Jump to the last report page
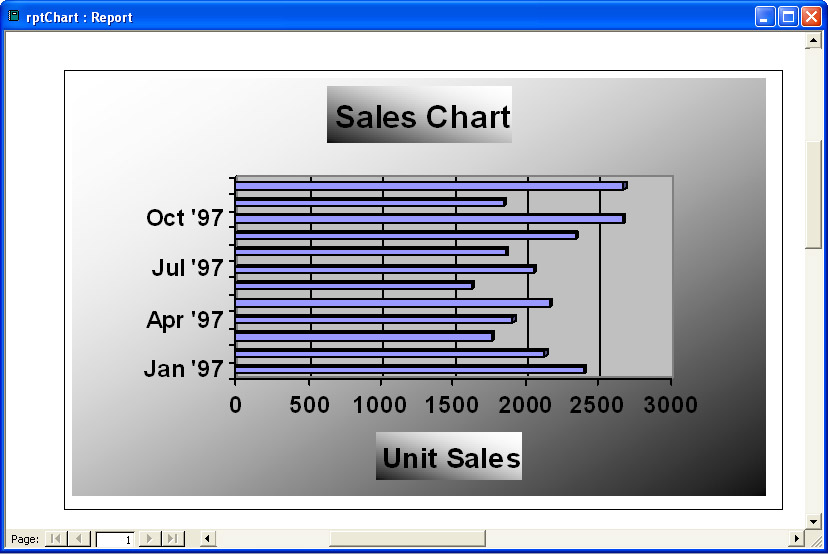The image size is (828, 554). 174,539
